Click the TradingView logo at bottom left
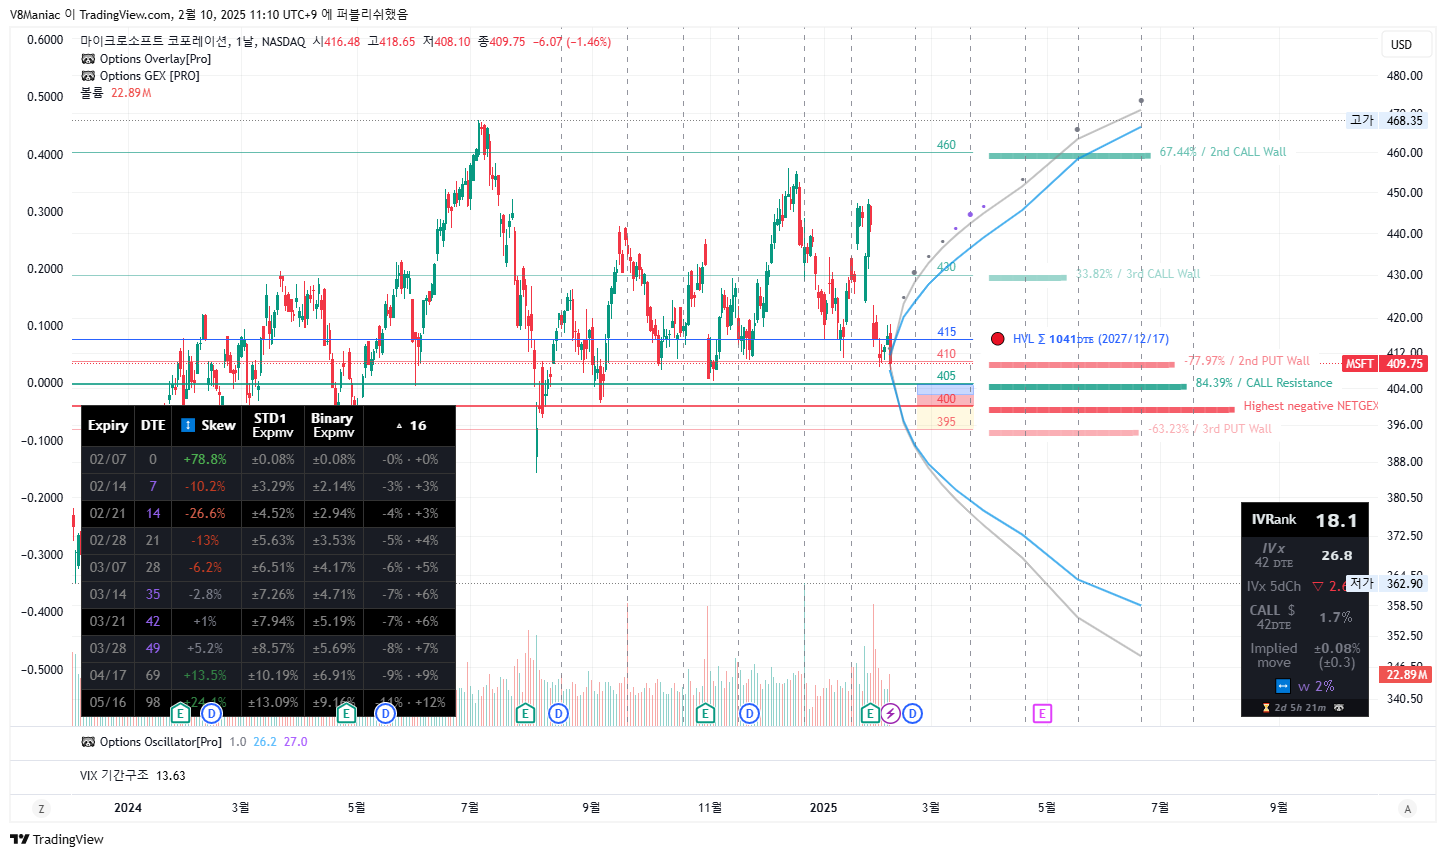The height and width of the screenshot is (857, 1446). tap(57, 839)
